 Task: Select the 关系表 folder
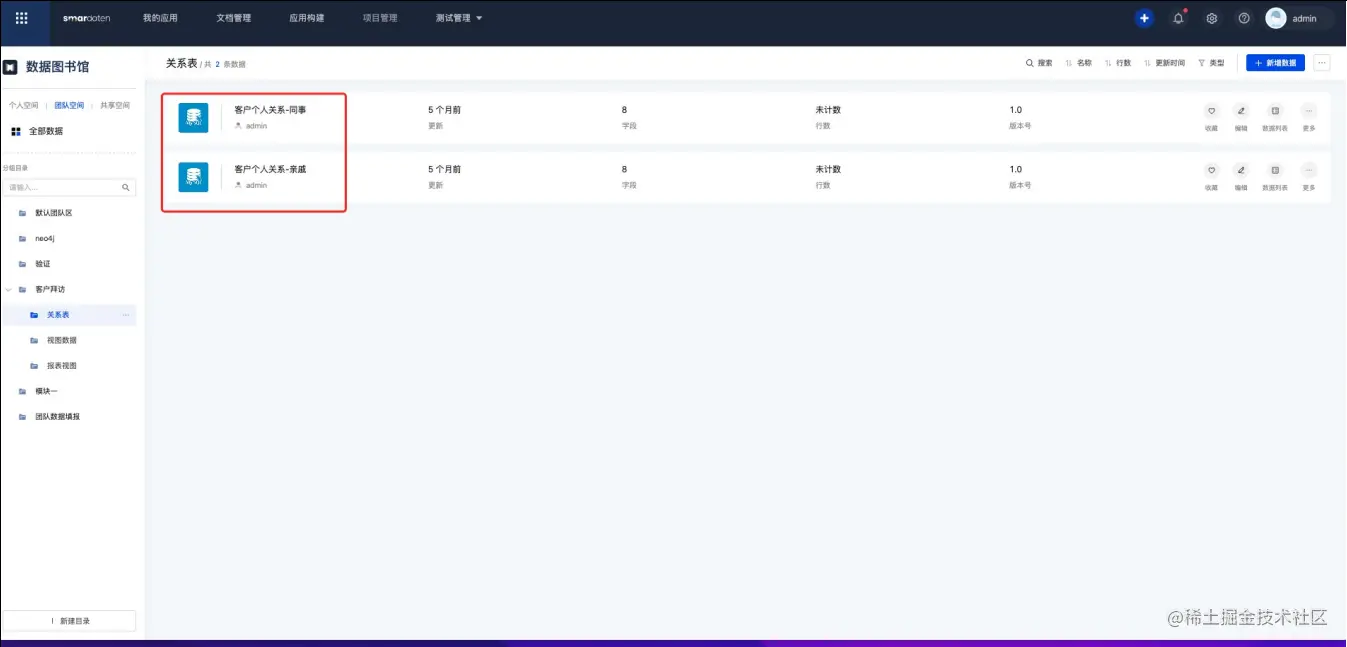(x=69, y=315)
